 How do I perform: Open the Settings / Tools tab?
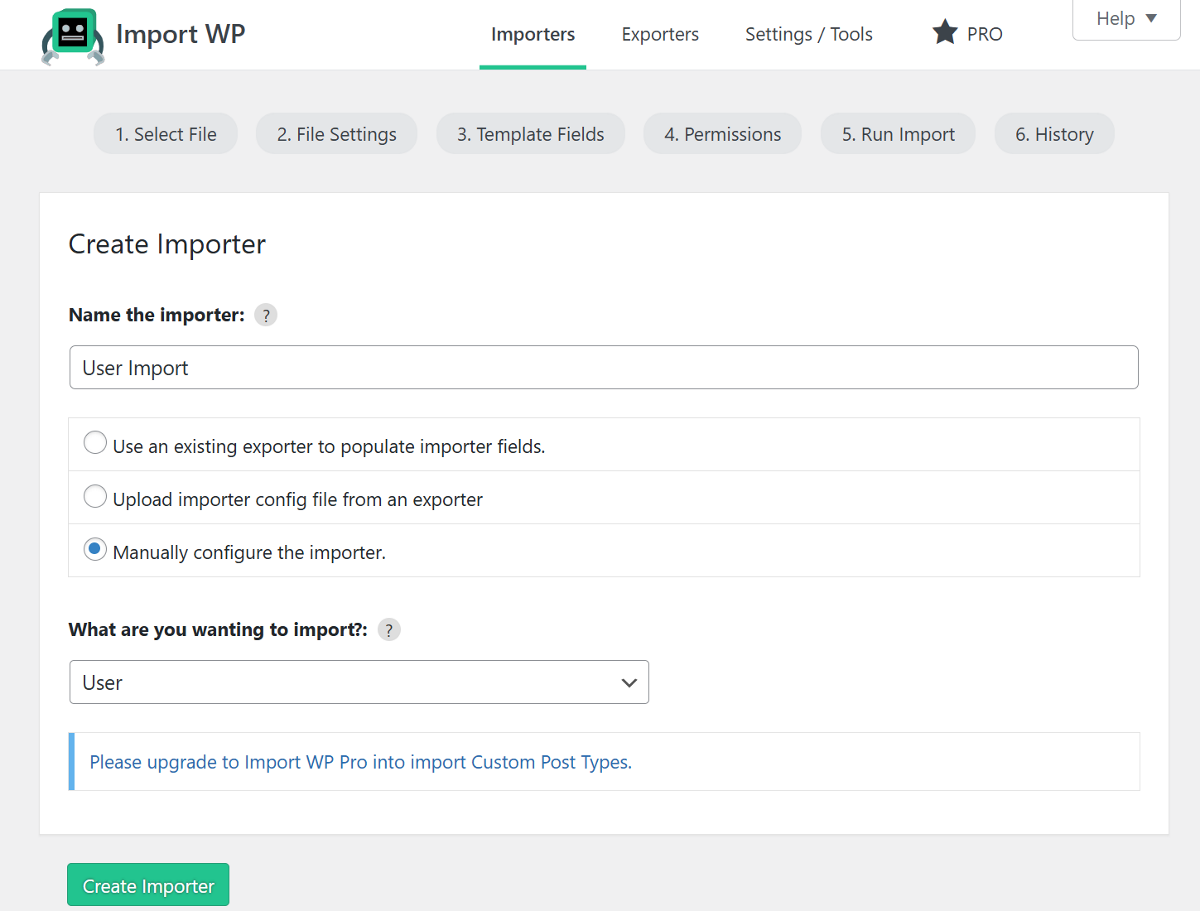click(x=808, y=34)
